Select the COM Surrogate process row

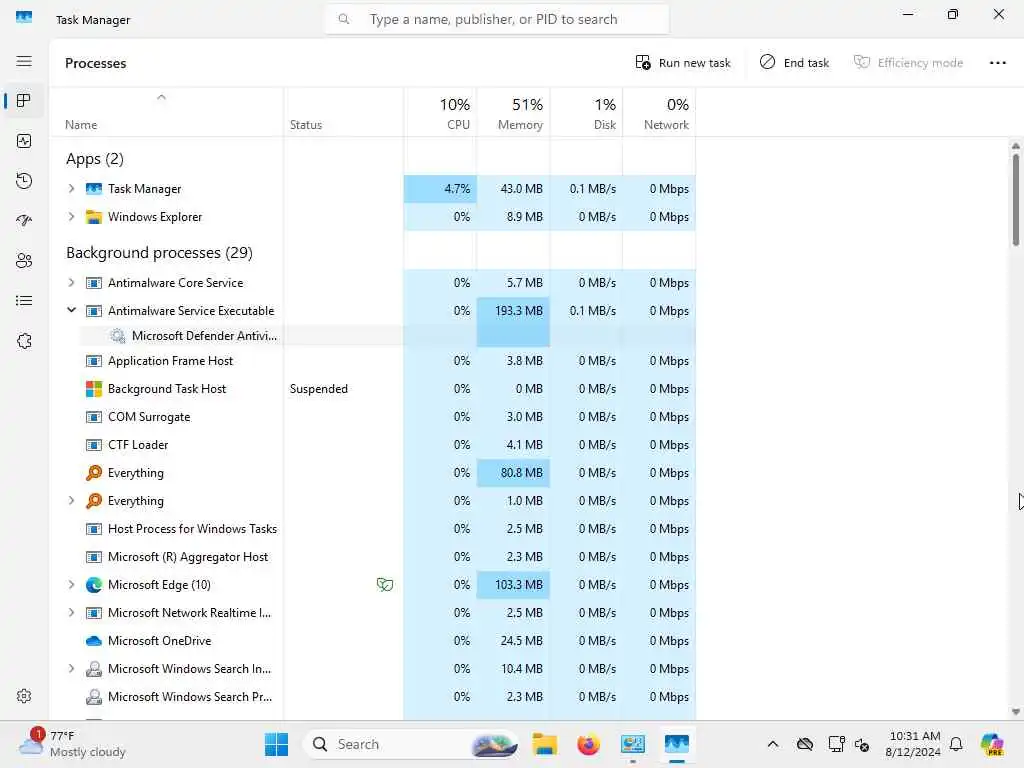pos(373,417)
